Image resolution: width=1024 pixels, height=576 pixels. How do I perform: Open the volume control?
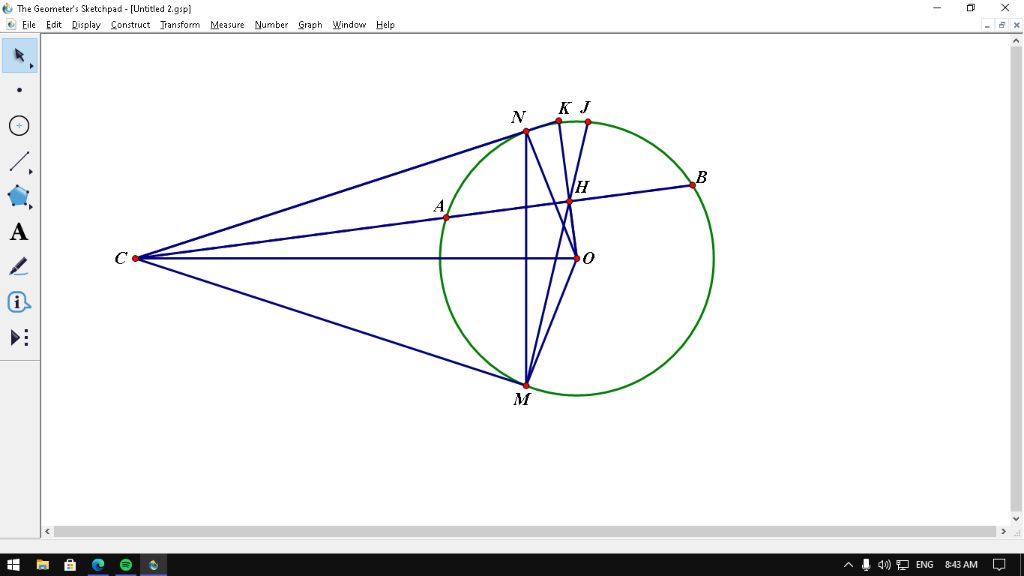(884, 565)
